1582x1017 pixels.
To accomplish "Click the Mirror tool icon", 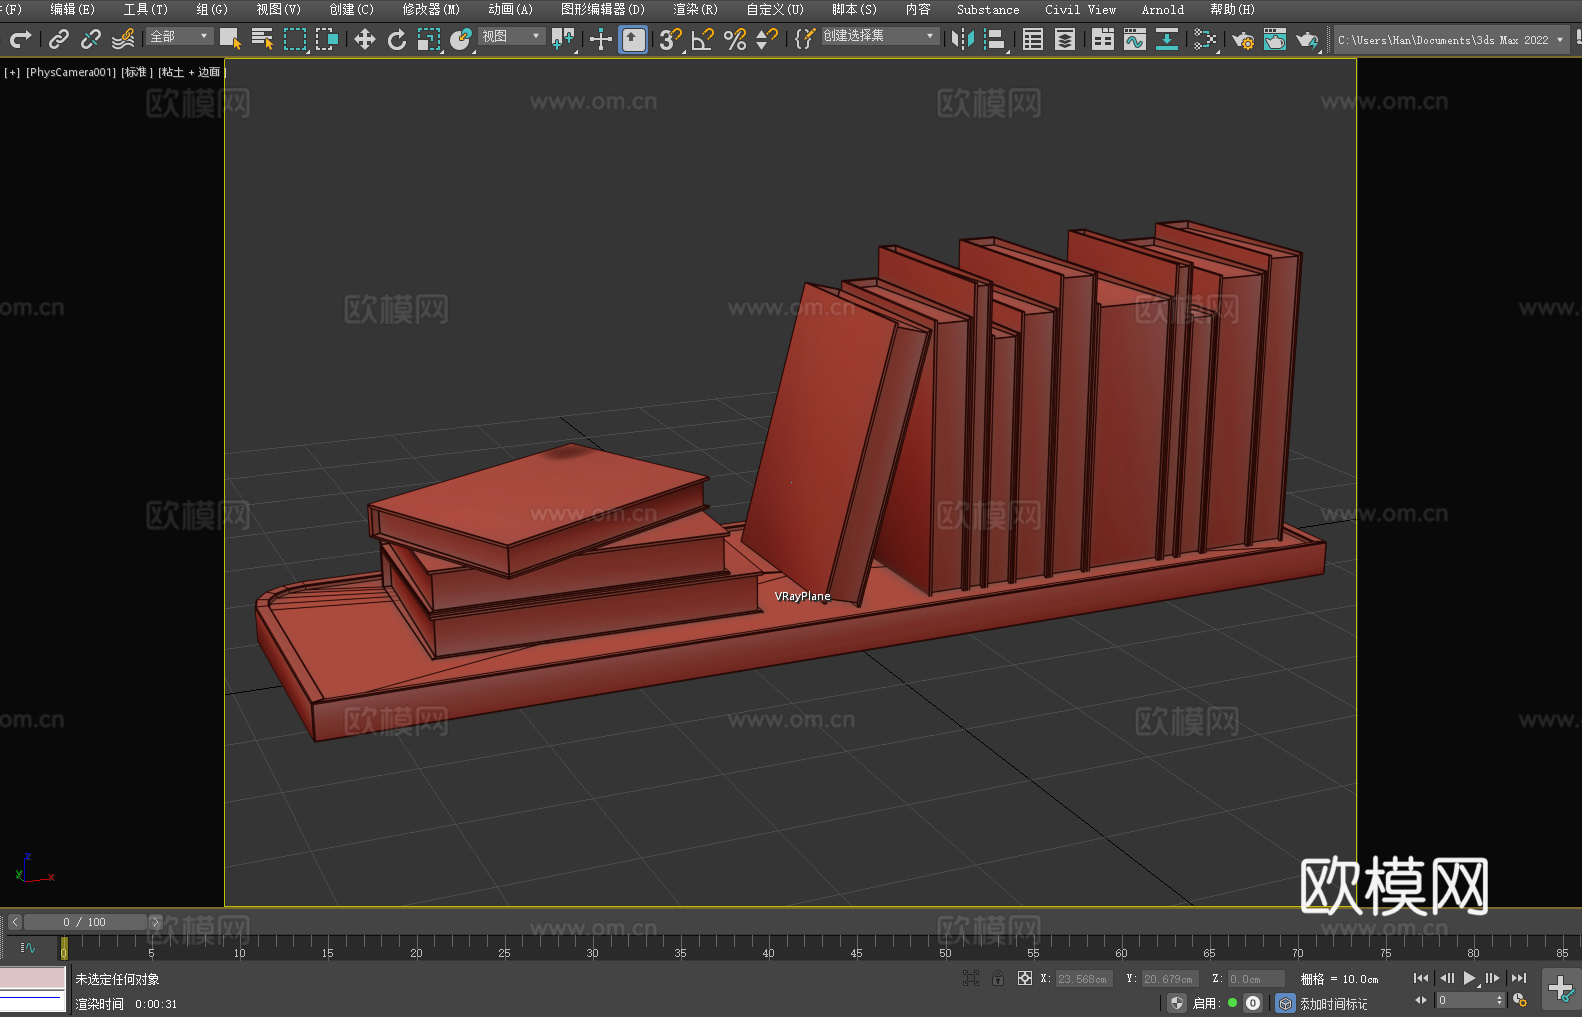I will tap(963, 39).
